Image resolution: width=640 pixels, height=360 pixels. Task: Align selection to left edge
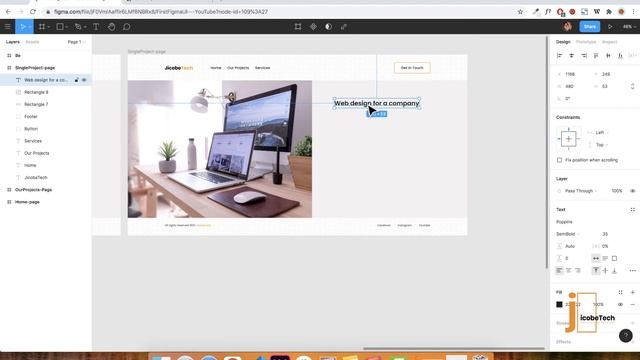(x=559, y=56)
